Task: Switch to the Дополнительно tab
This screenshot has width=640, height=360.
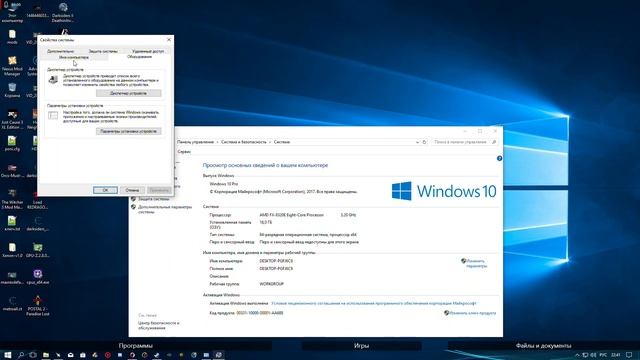Action: click(60, 51)
